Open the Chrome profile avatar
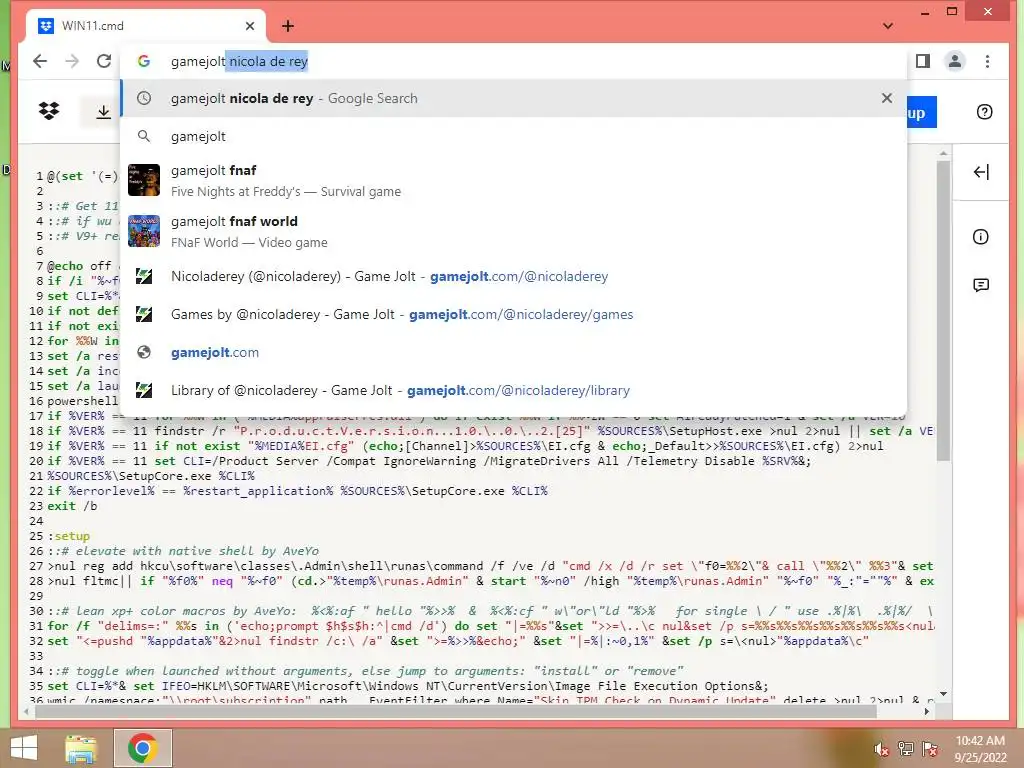This screenshot has width=1024, height=768. coord(955,61)
